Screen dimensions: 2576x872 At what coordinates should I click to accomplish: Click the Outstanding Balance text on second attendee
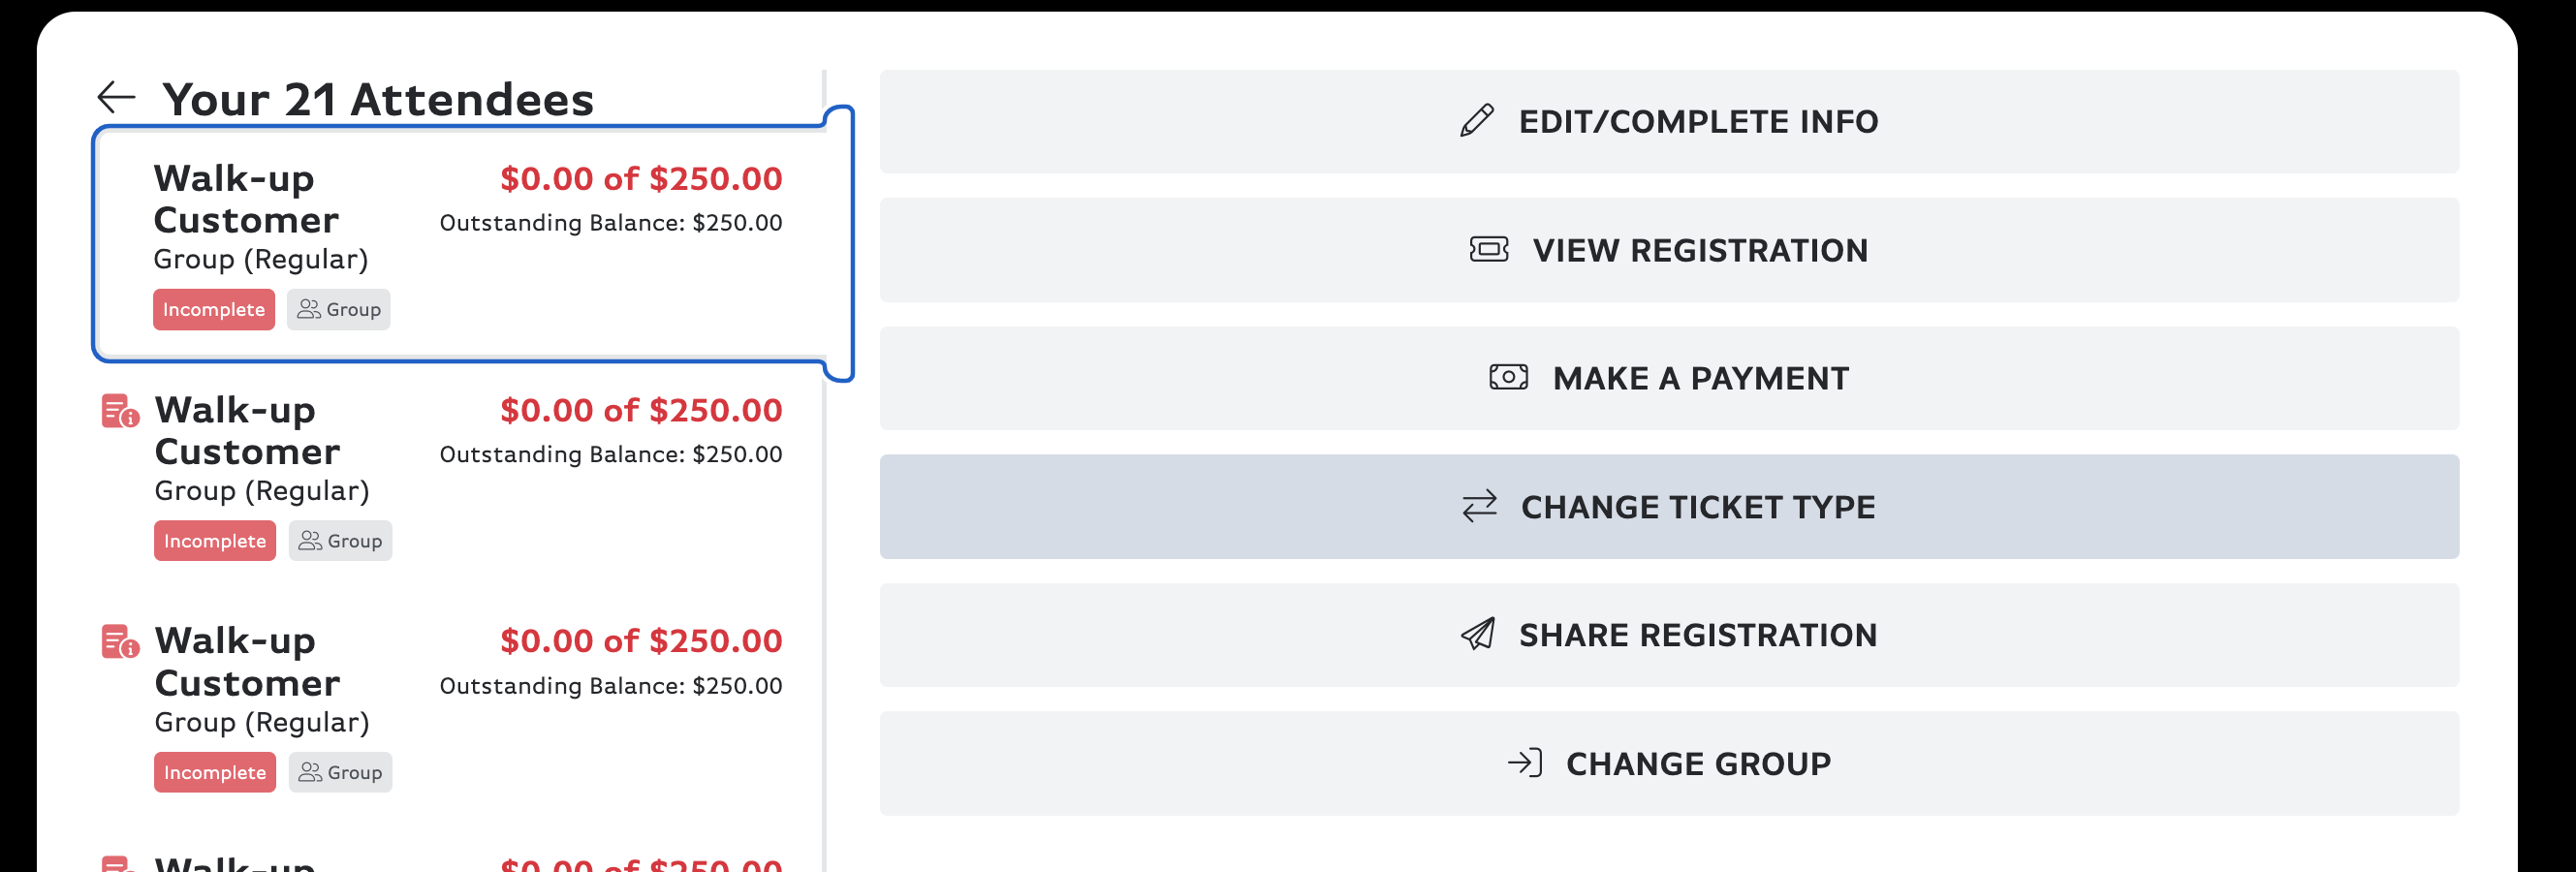(x=610, y=454)
